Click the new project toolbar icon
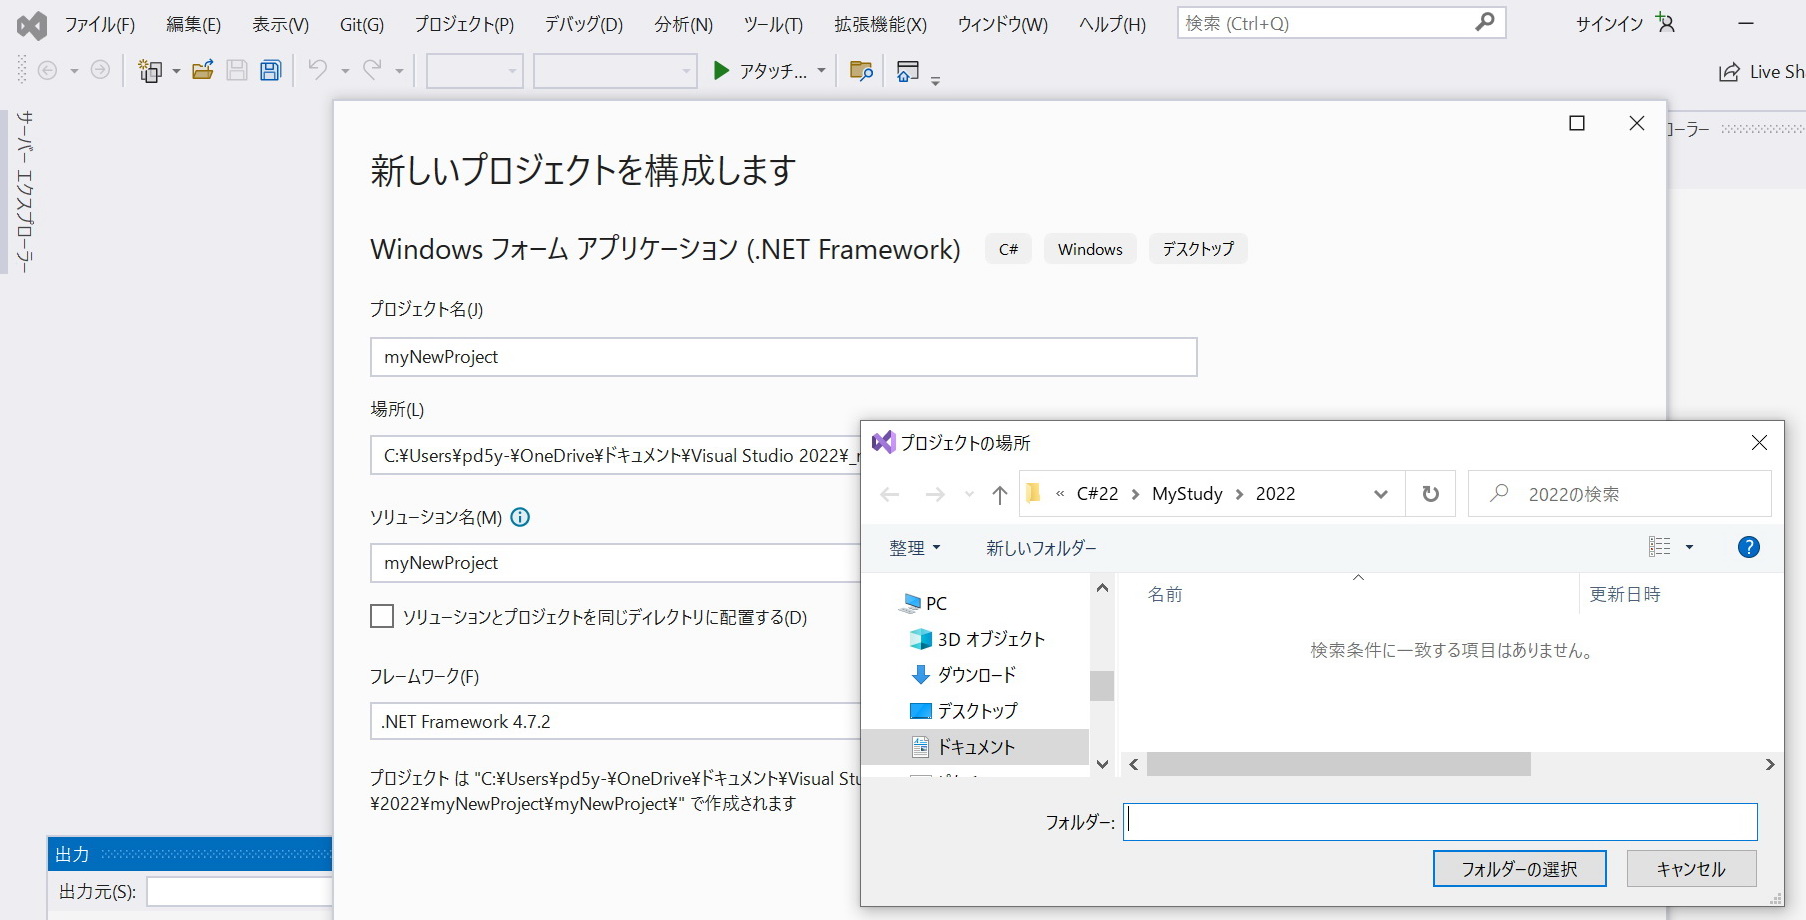Screen dimensions: 1806x920 coord(150,70)
